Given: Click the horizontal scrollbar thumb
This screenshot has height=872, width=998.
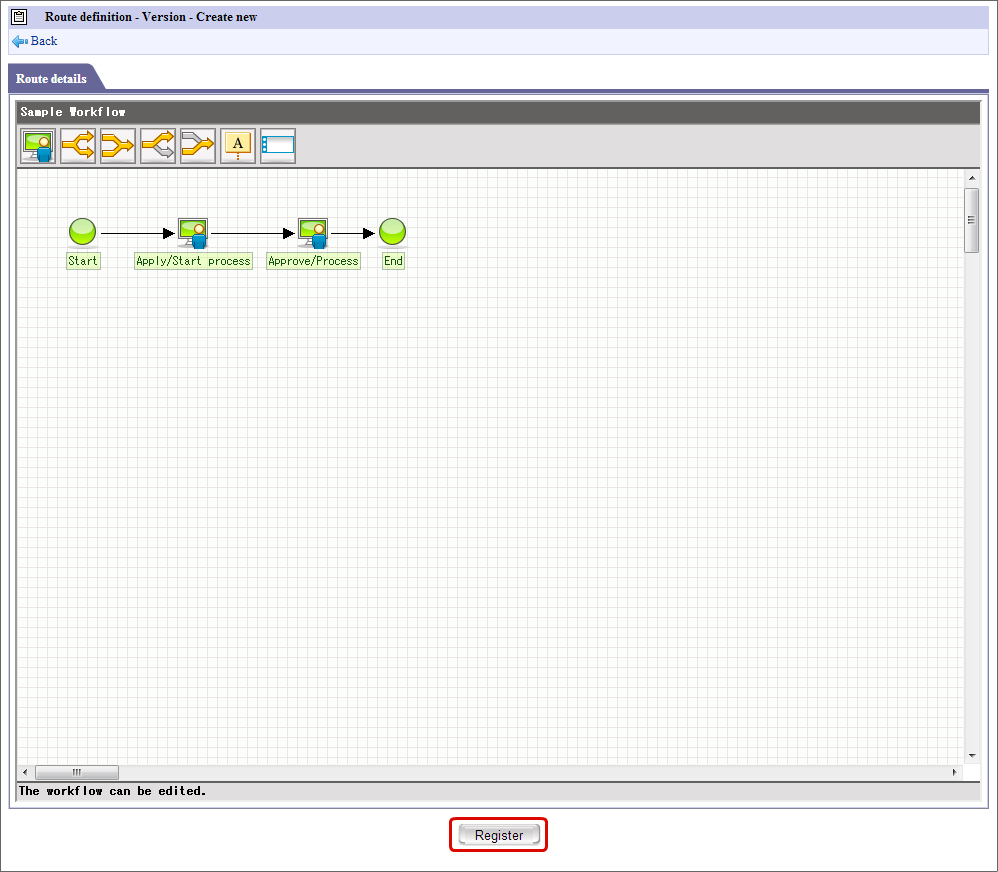Looking at the screenshot, I should 77,772.
